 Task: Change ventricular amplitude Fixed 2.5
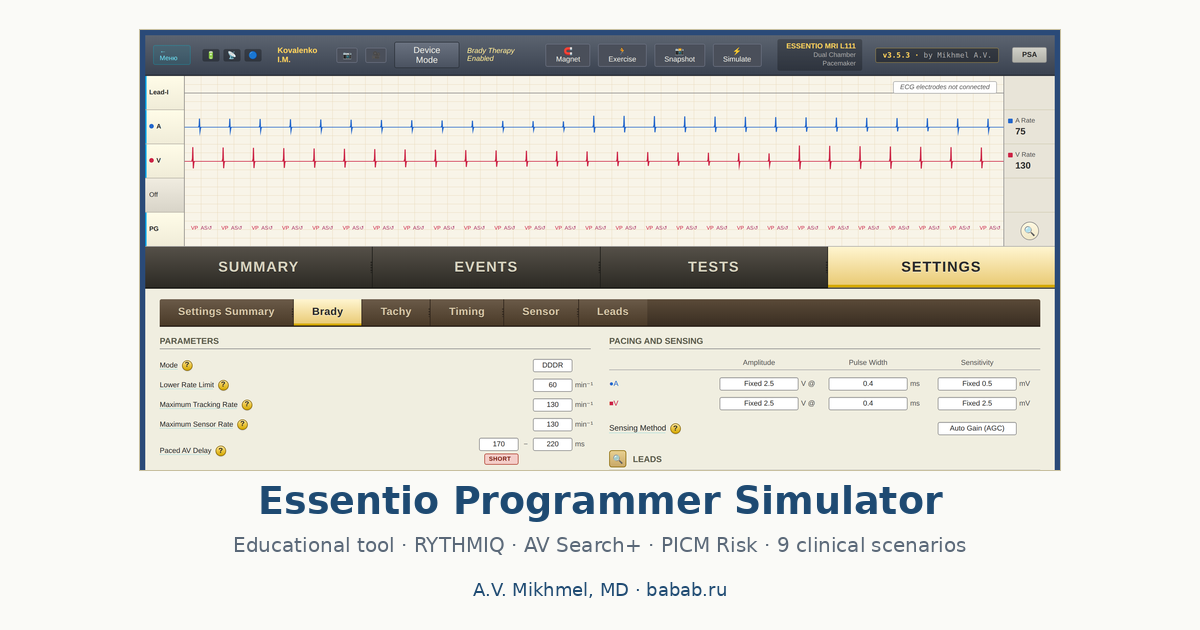click(x=759, y=404)
